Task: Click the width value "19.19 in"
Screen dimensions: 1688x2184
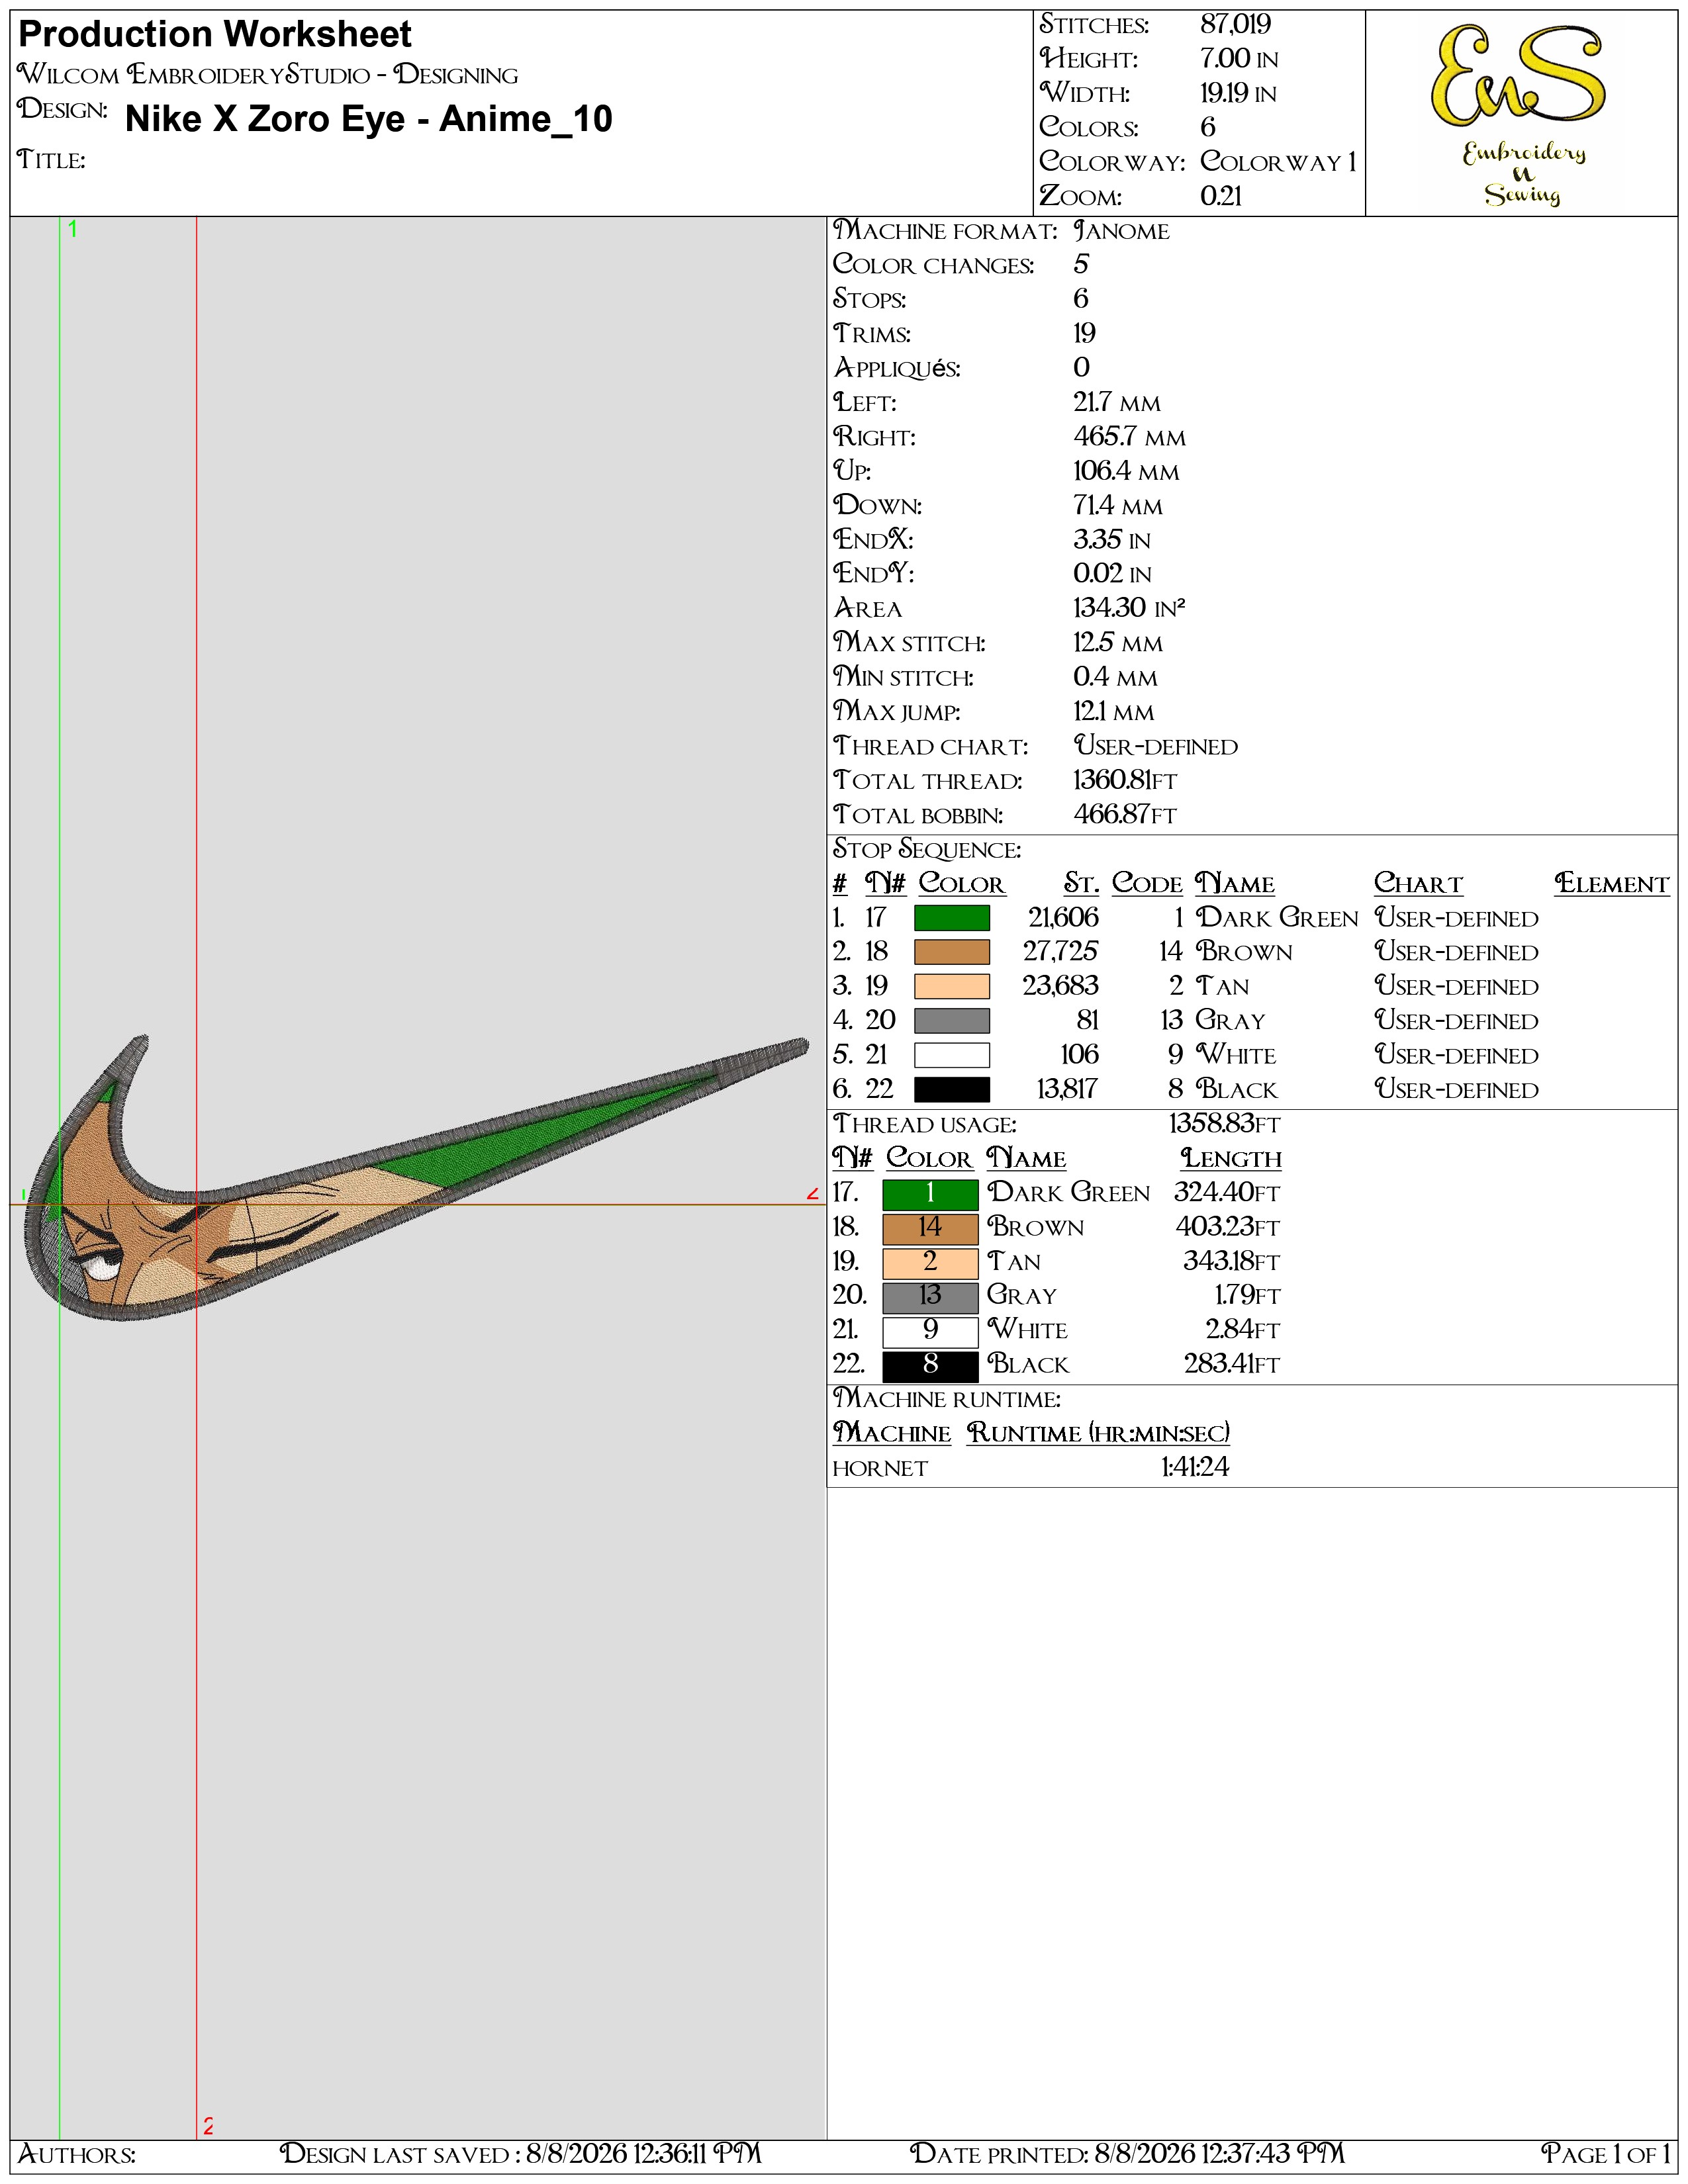Action: [x=1238, y=93]
